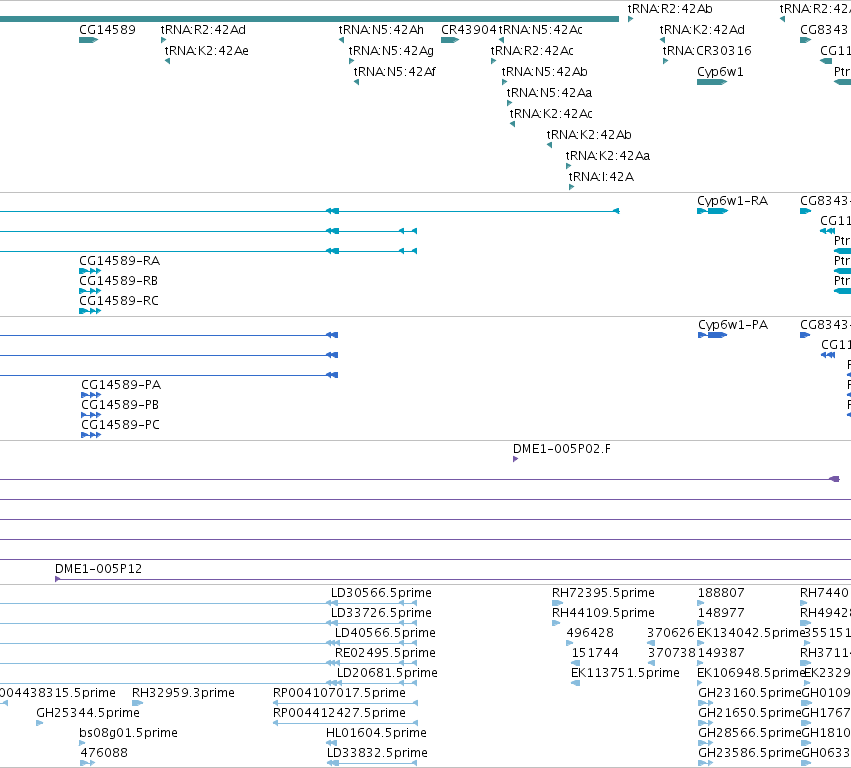Select the DME1-005P02.F purple arrow
Viewport: 851px width, 768px height.
point(516,459)
